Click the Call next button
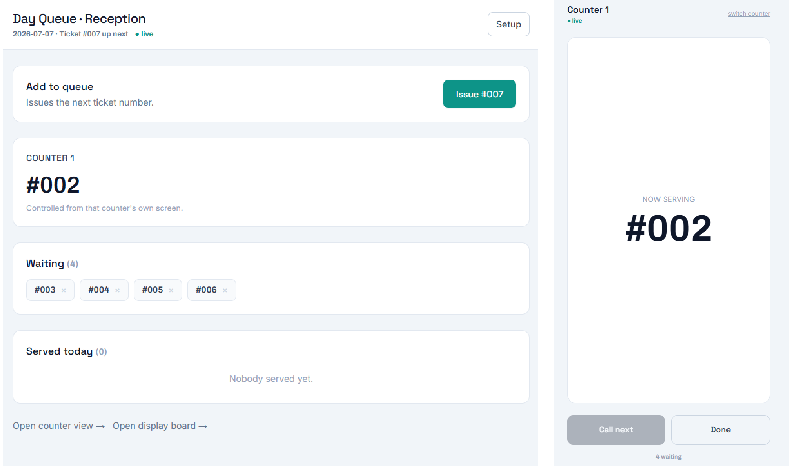This screenshot has width=789, height=466. [x=615, y=430]
